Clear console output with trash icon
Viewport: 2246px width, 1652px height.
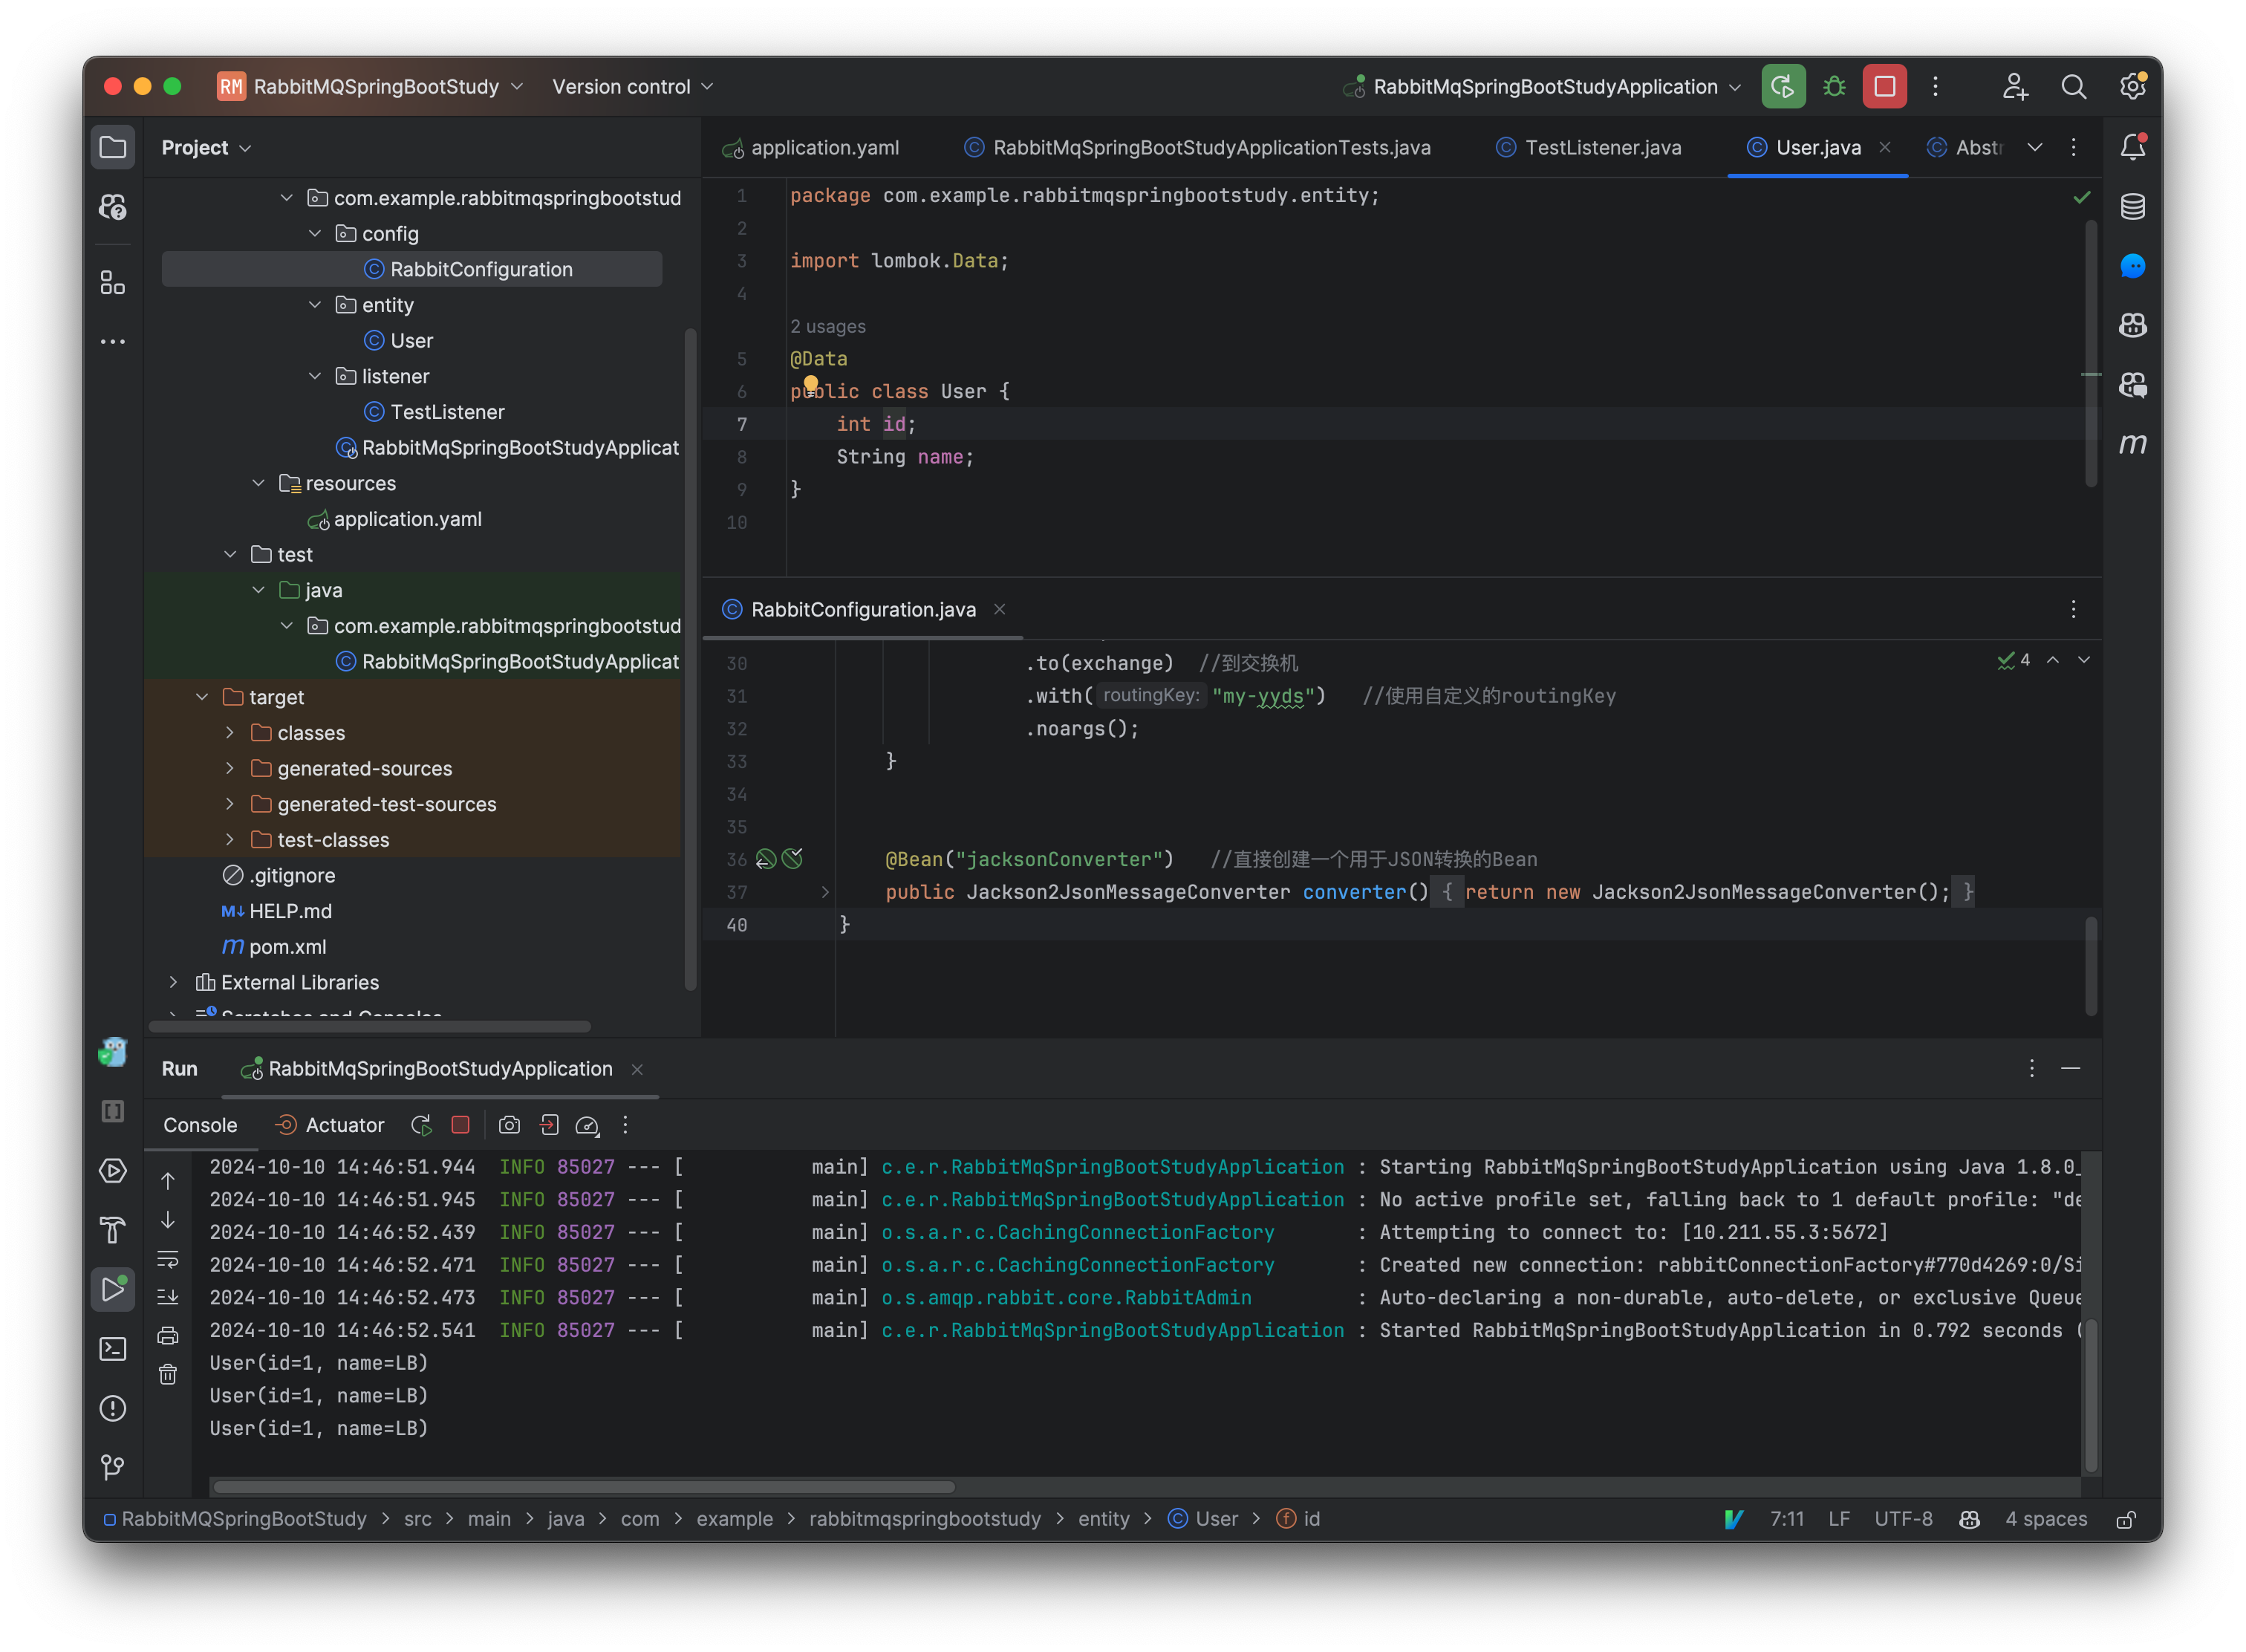pyautogui.click(x=168, y=1375)
